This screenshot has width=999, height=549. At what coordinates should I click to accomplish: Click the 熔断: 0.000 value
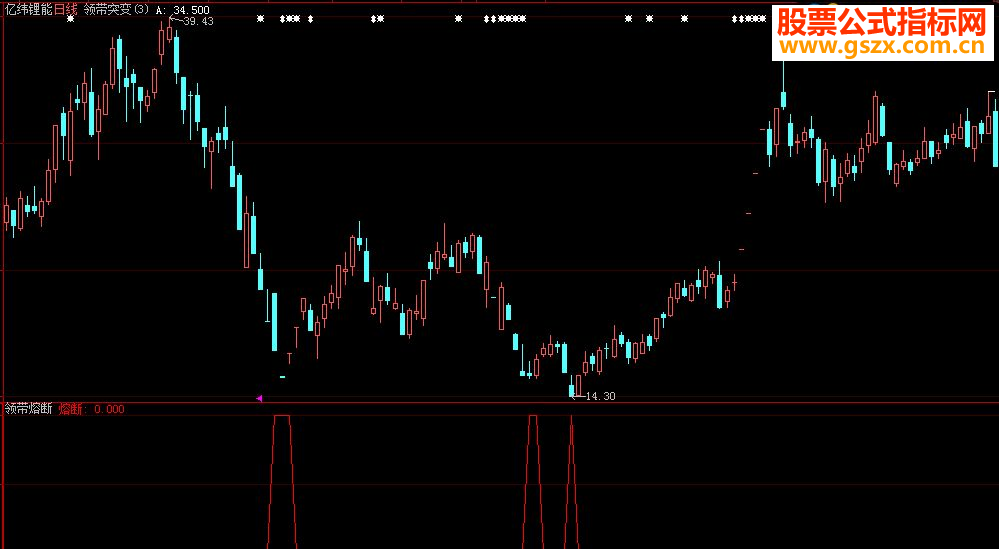[x=91, y=409]
